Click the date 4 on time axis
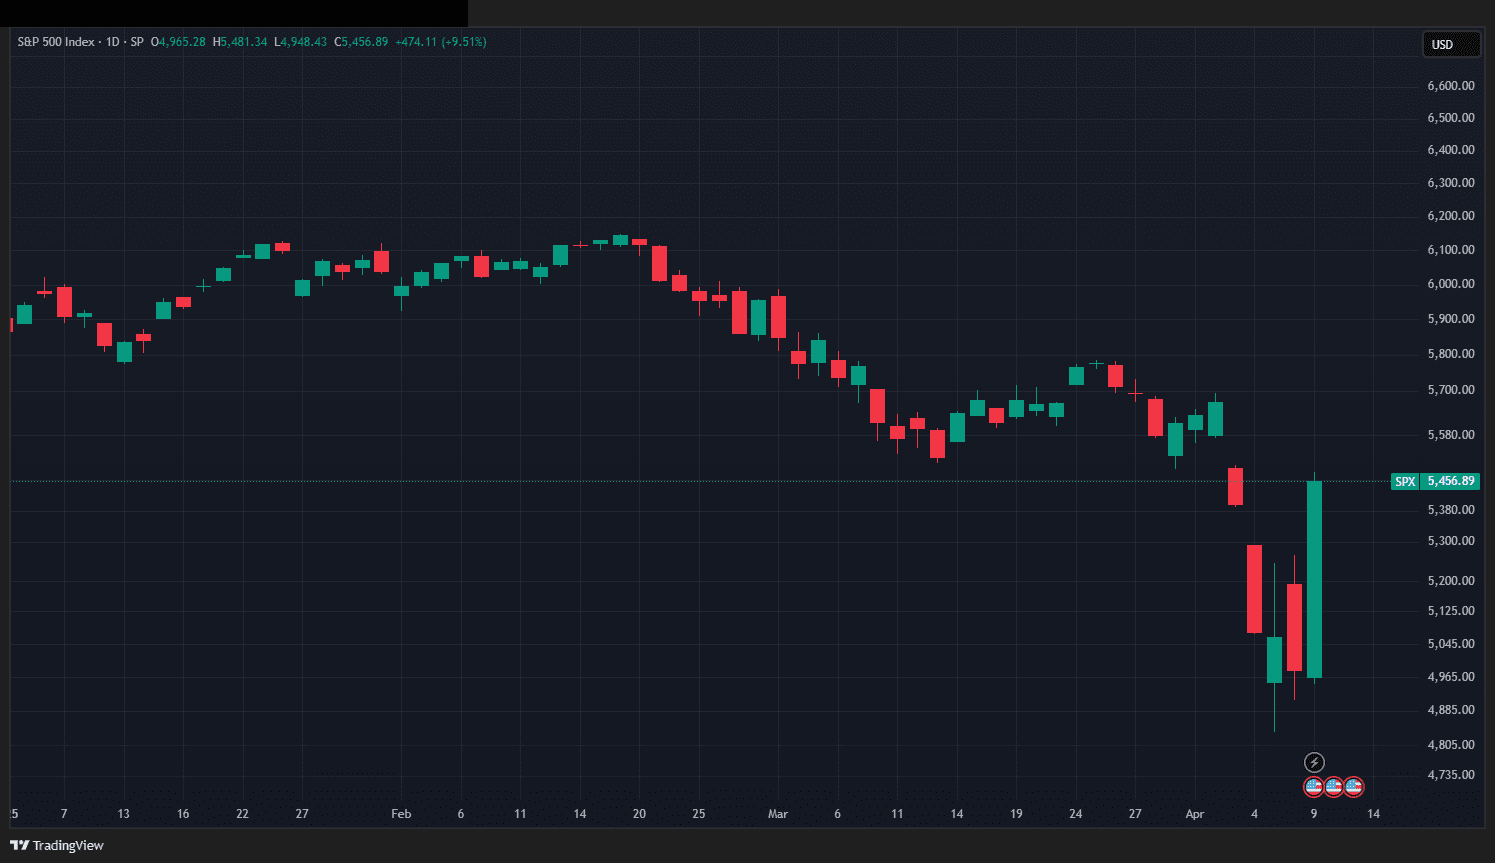Image resolution: width=1495 pixels, height=863 pixels. 1254,814
